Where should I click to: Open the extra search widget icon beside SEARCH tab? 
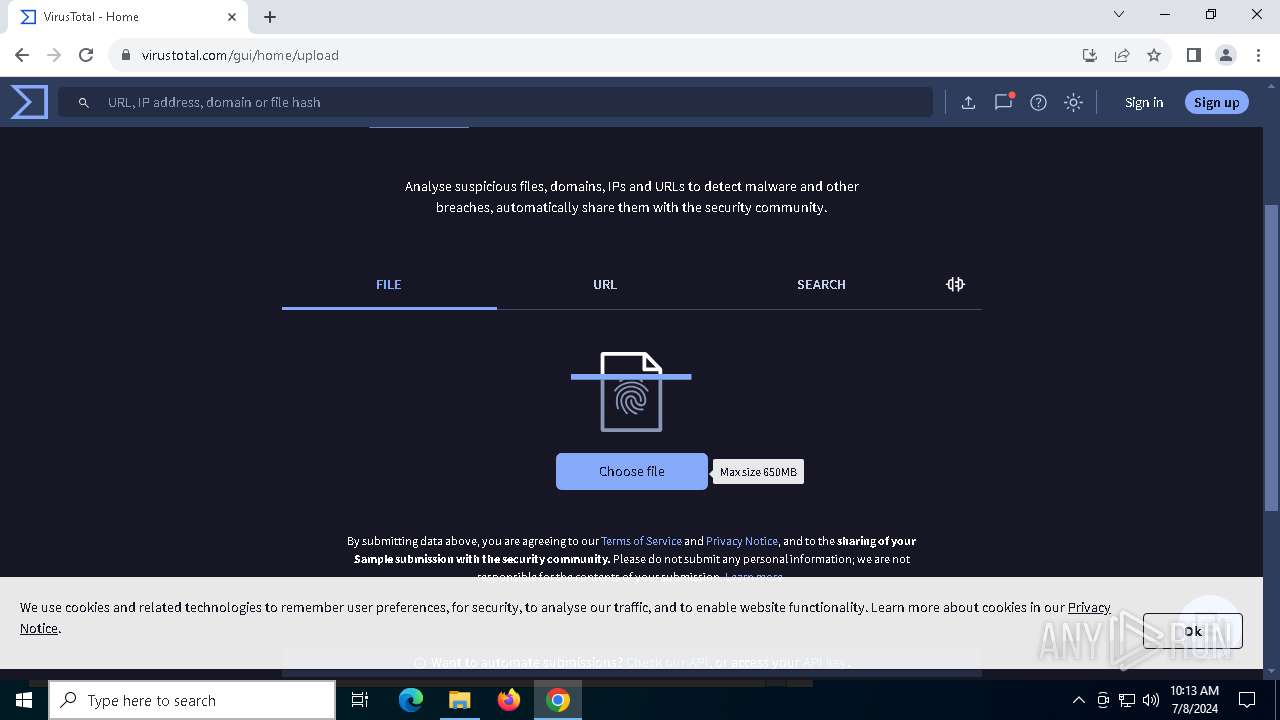tap(955, 284)
